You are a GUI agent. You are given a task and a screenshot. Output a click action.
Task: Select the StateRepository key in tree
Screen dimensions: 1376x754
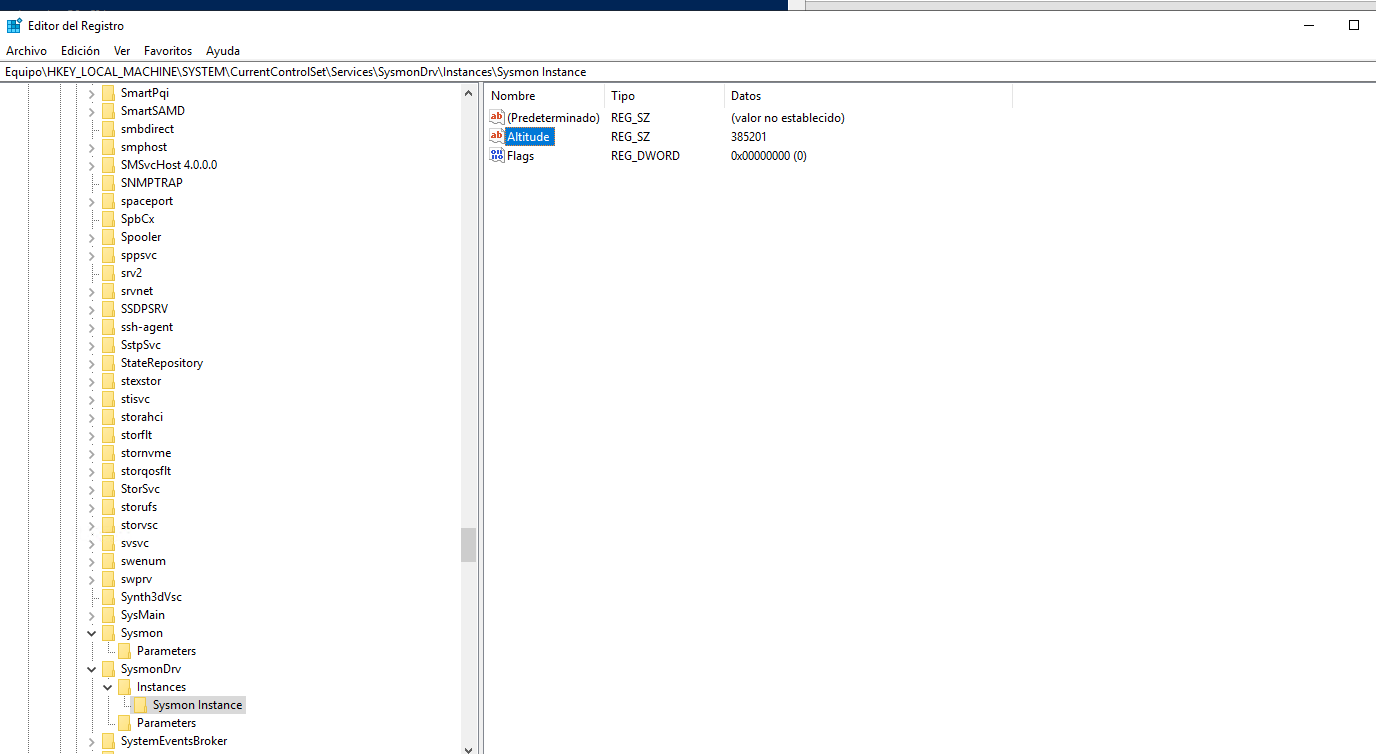[x=161, y=363]
